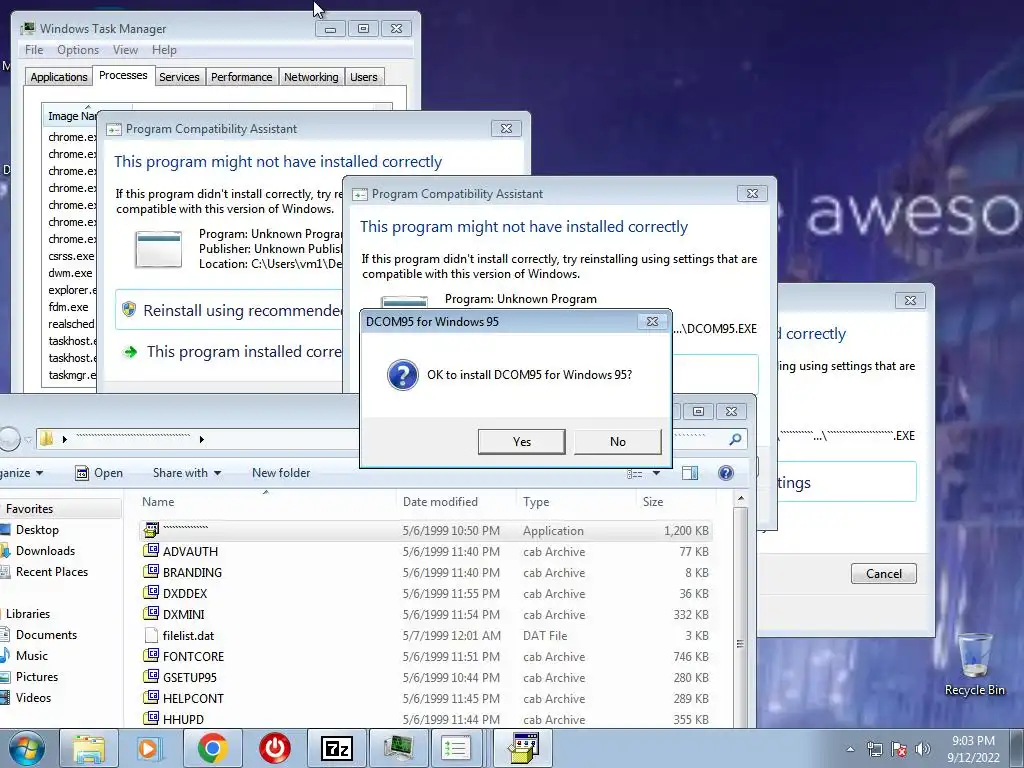The image size is (1024, 768).
Task: Select the FONTCORE cab archive
Action: [x=426, y=656]
